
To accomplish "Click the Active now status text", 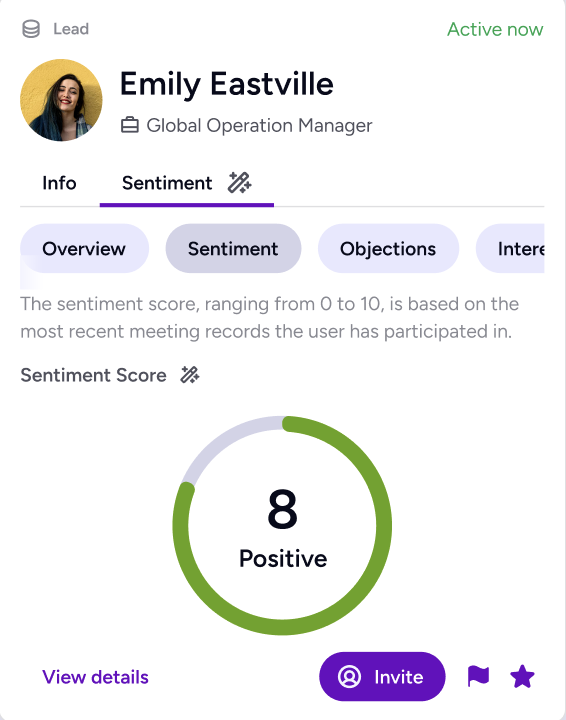I will (495, 29).
